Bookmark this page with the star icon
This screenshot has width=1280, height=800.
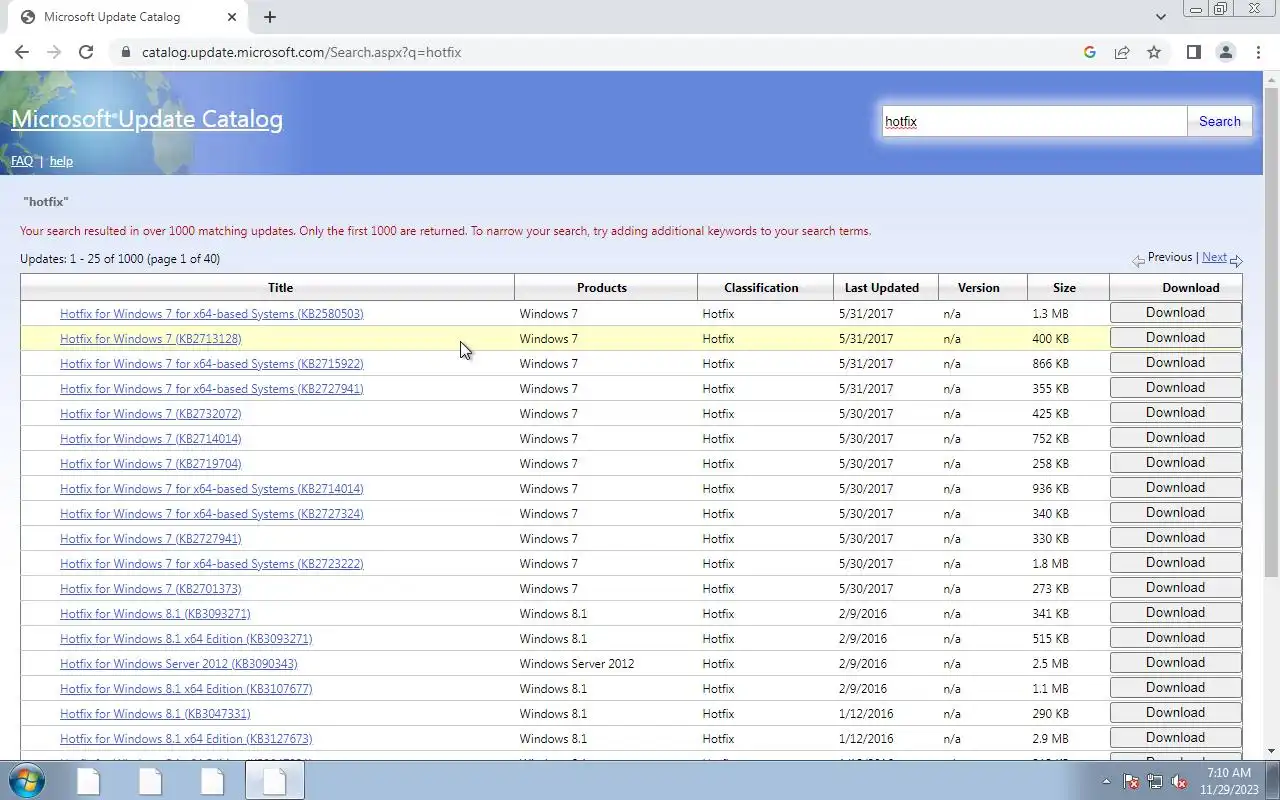[1154, 52]
